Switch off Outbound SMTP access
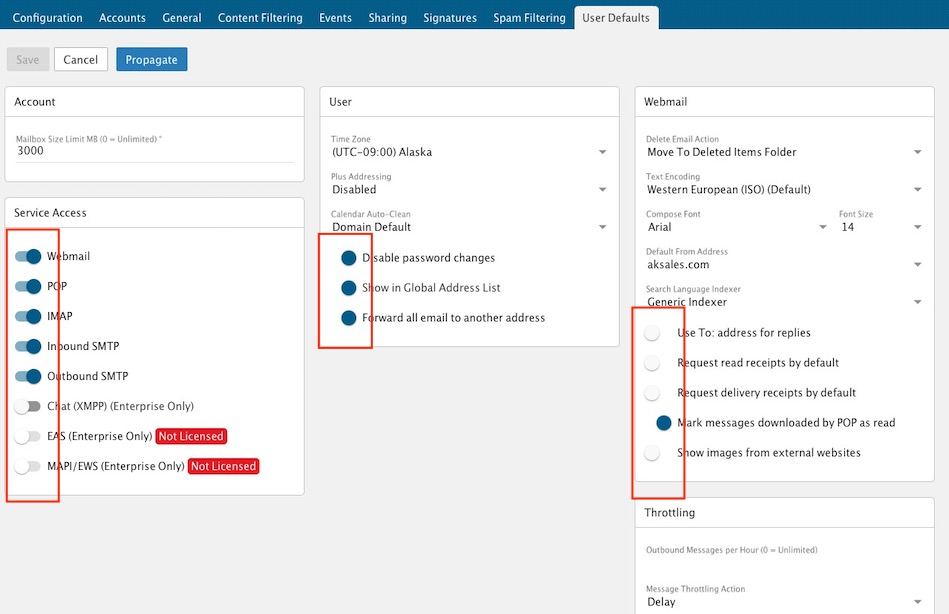Image resolution: width=949 pixels, height=614 pixels. point(28,377)
